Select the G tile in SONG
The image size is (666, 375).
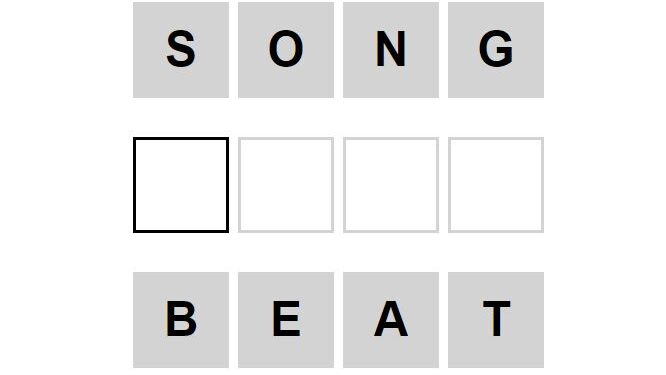click(x=496, y=50)
